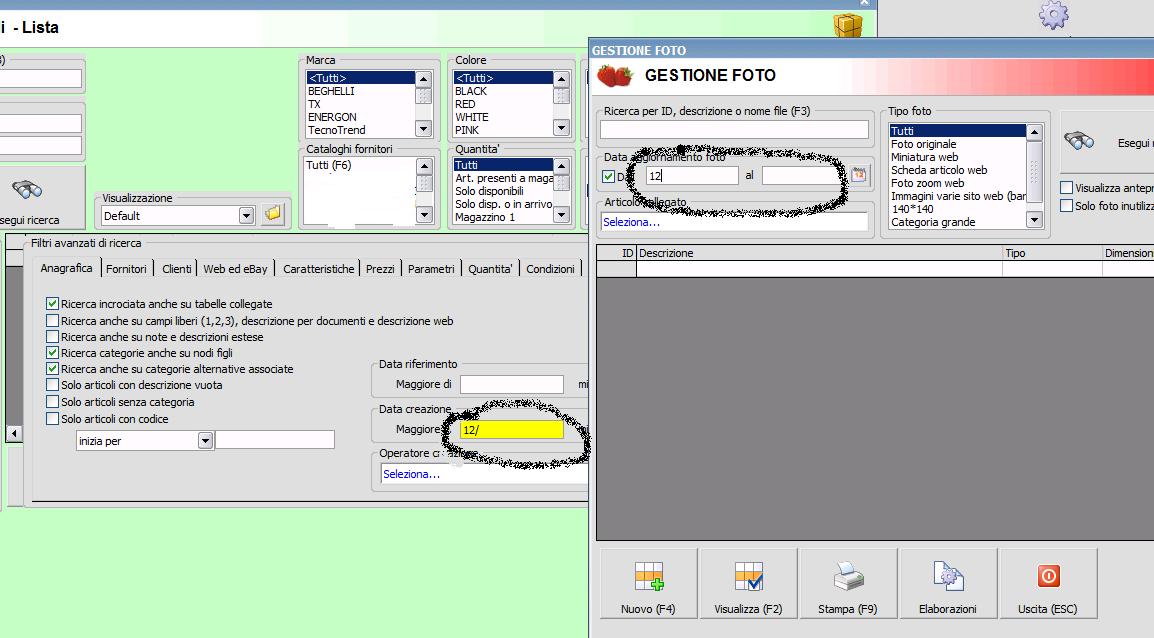Toggle Ricerca incrociata anche su tabelle collegate
Viewport: 1154px width, 638px height.
pyautogui.click(x=52, y=303)
